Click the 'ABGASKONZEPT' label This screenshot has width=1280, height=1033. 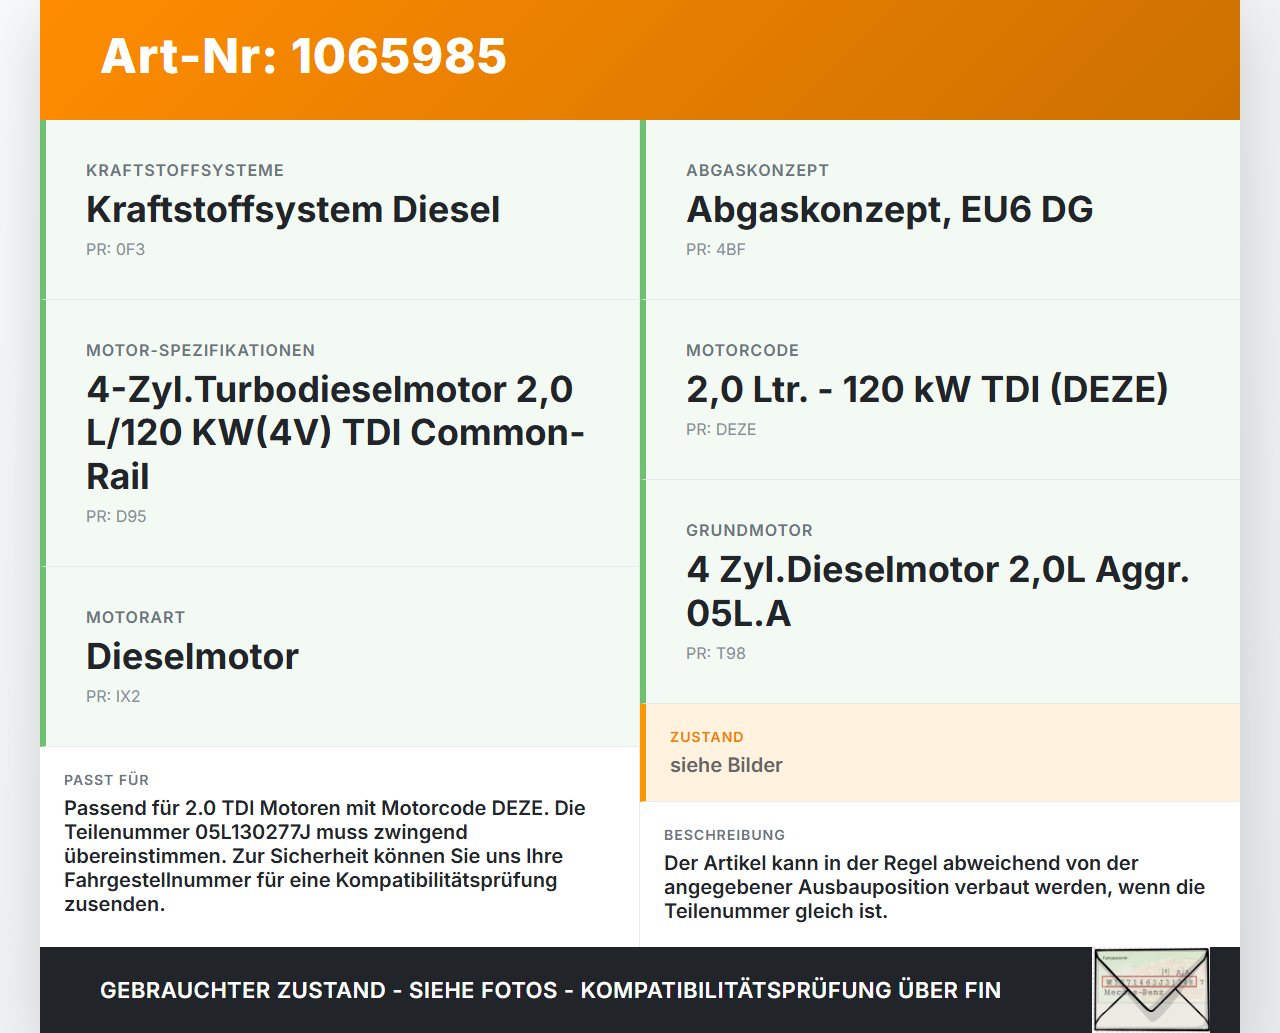pos(757,170)
